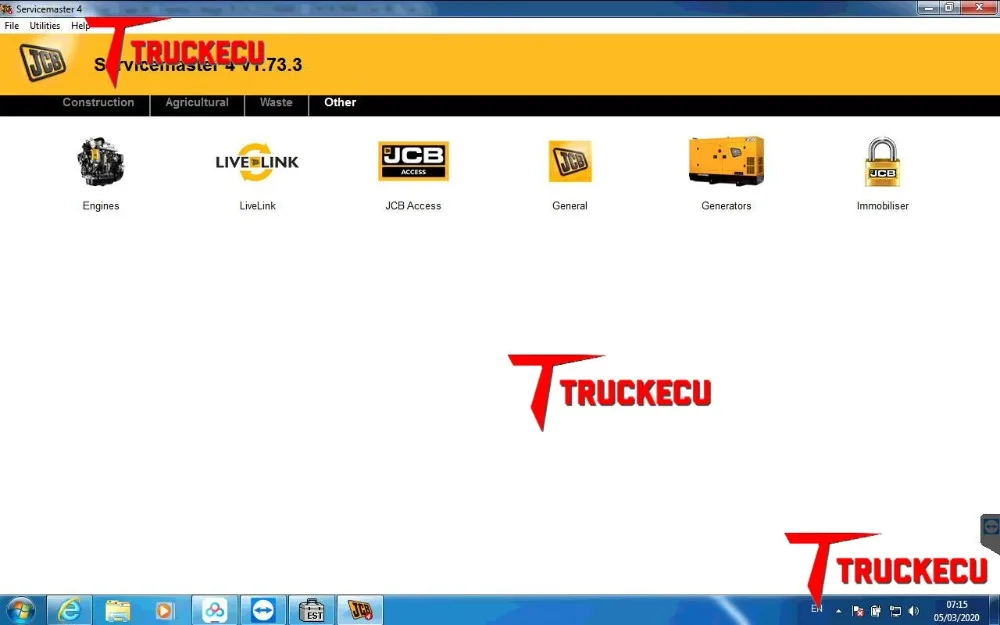The width and height of the screenshot is (1000, 625).
Task: Click the Immobiliser label text
Action: pyautogui.click(x=883, y=206)
